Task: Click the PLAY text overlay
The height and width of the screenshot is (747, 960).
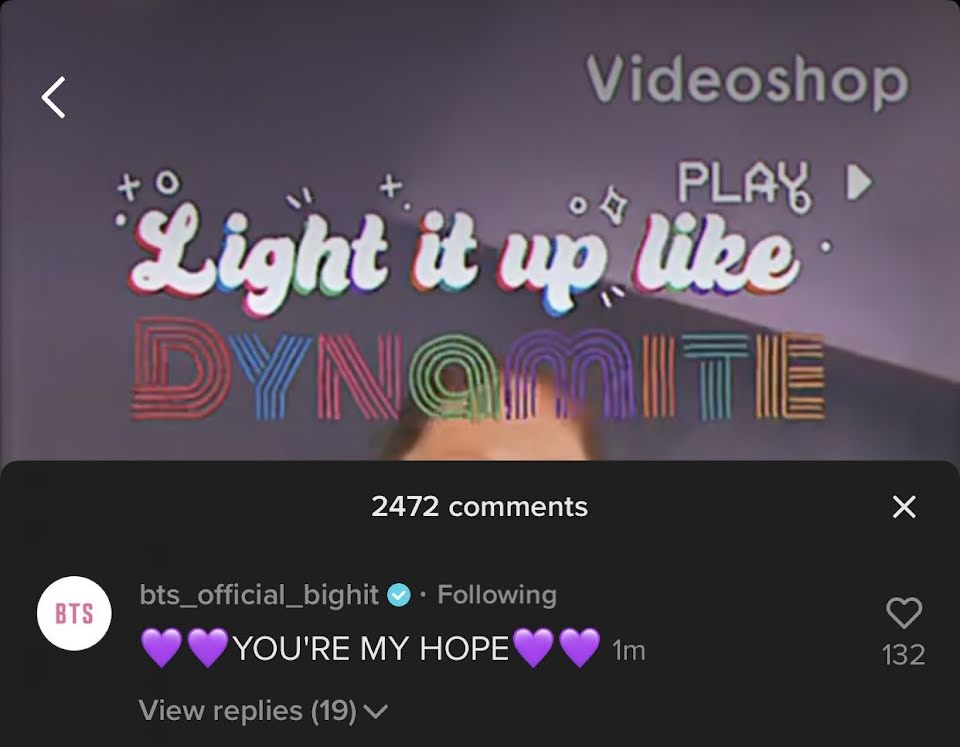Action: tap(744, 184)
